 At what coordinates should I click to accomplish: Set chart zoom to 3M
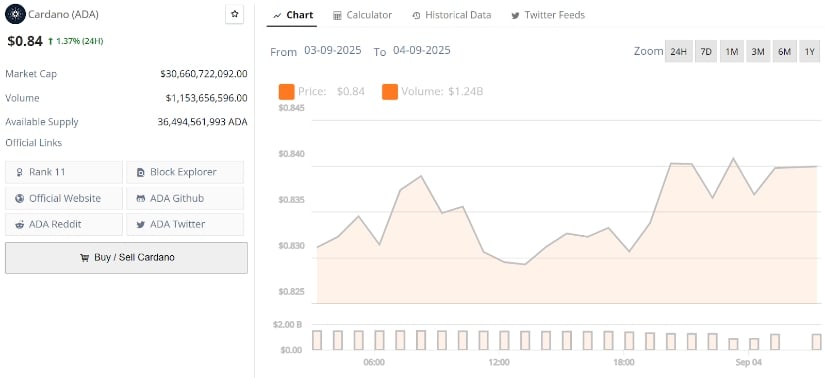(758, 52)
